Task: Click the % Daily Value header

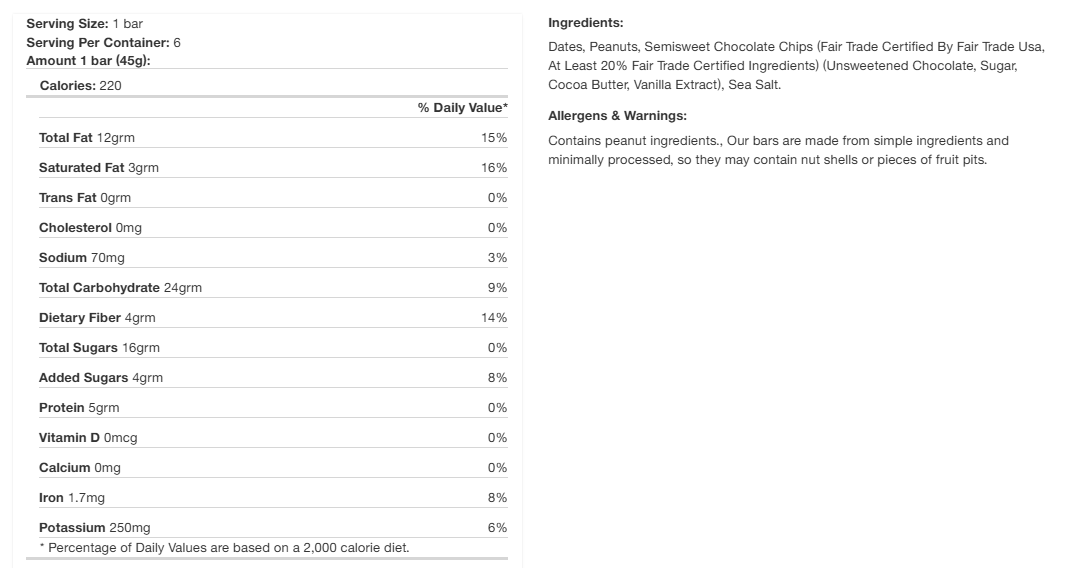Action: pos(462,108)
